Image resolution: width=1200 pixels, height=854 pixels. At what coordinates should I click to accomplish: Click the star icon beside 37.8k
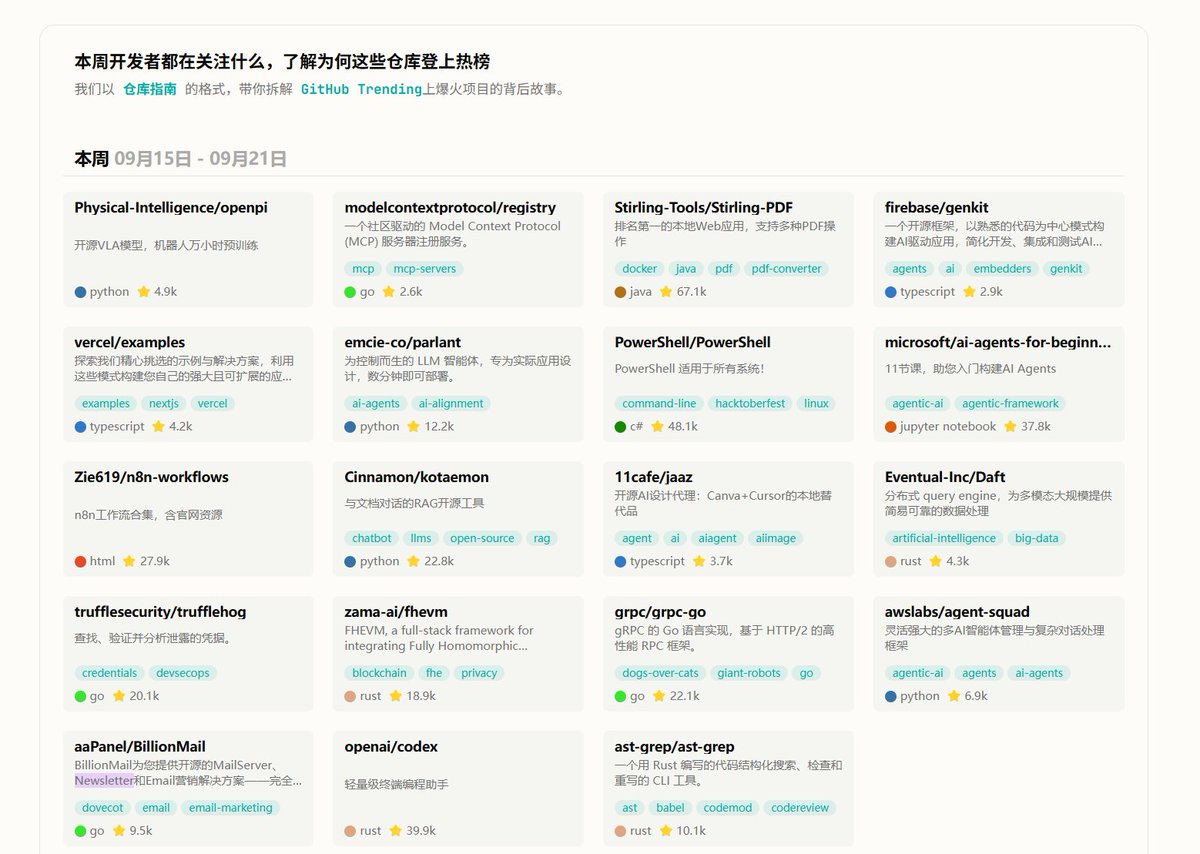click(x=1010, y=427)
